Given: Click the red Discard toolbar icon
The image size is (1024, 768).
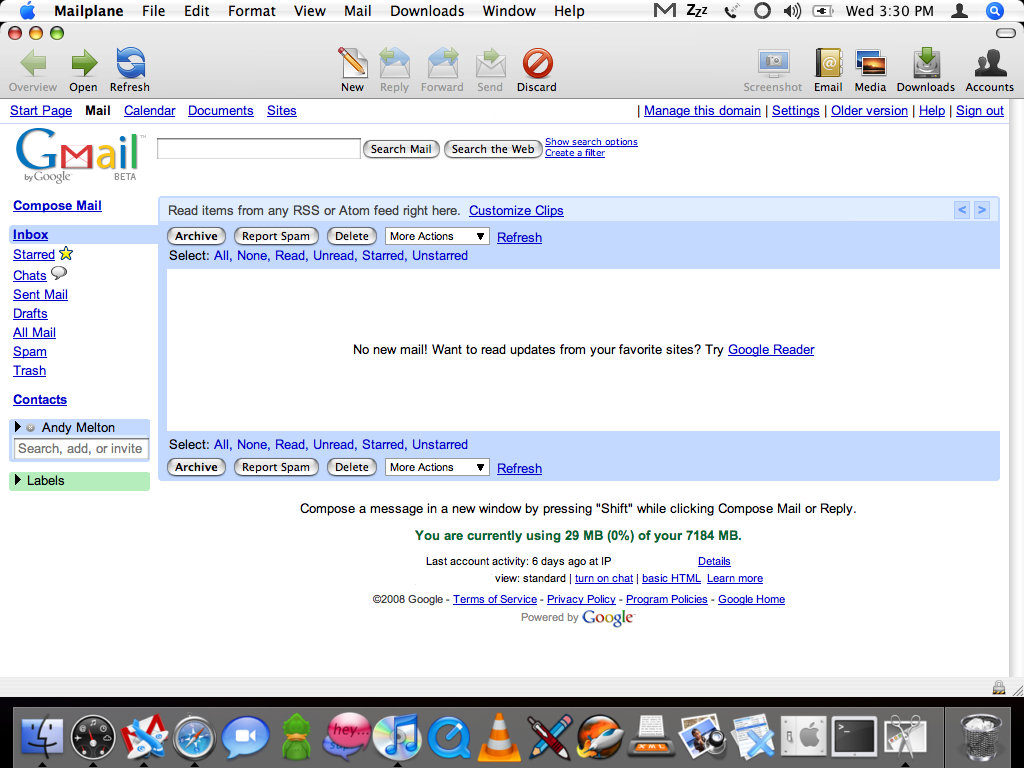Looking at the screenshot, I should [x=537, y=63].
